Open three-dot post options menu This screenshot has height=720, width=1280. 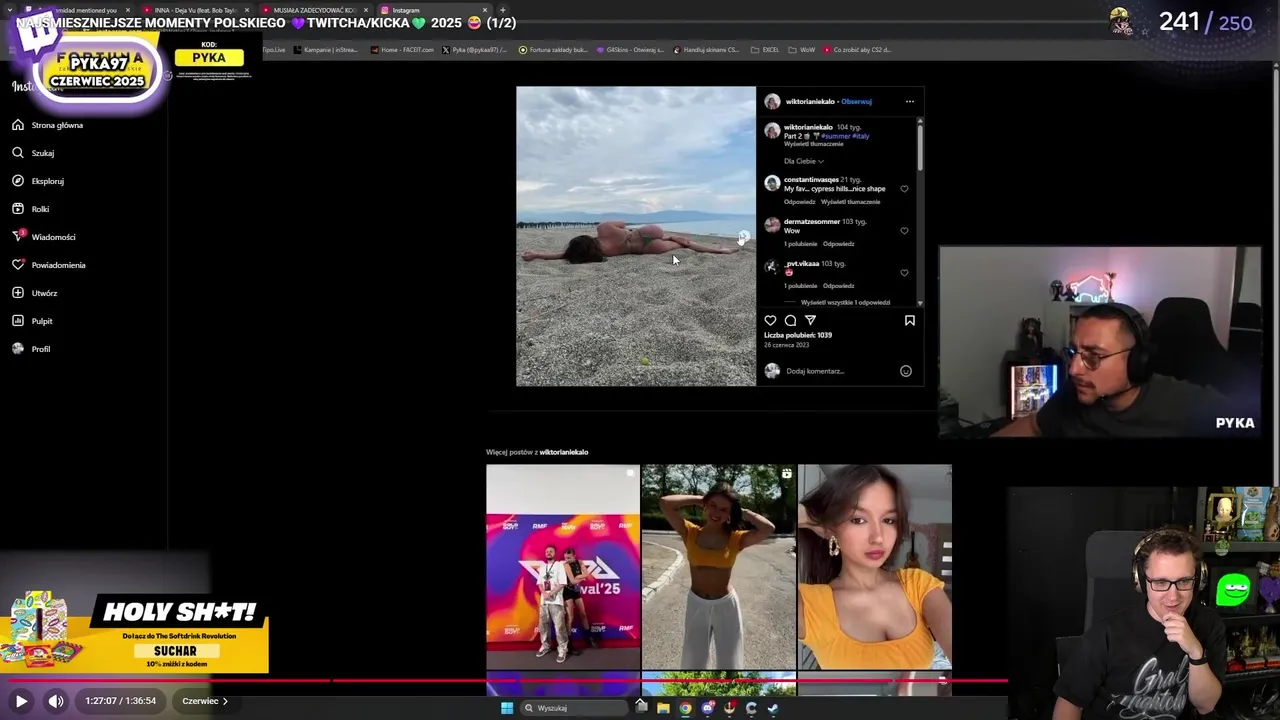click(909, 101)
